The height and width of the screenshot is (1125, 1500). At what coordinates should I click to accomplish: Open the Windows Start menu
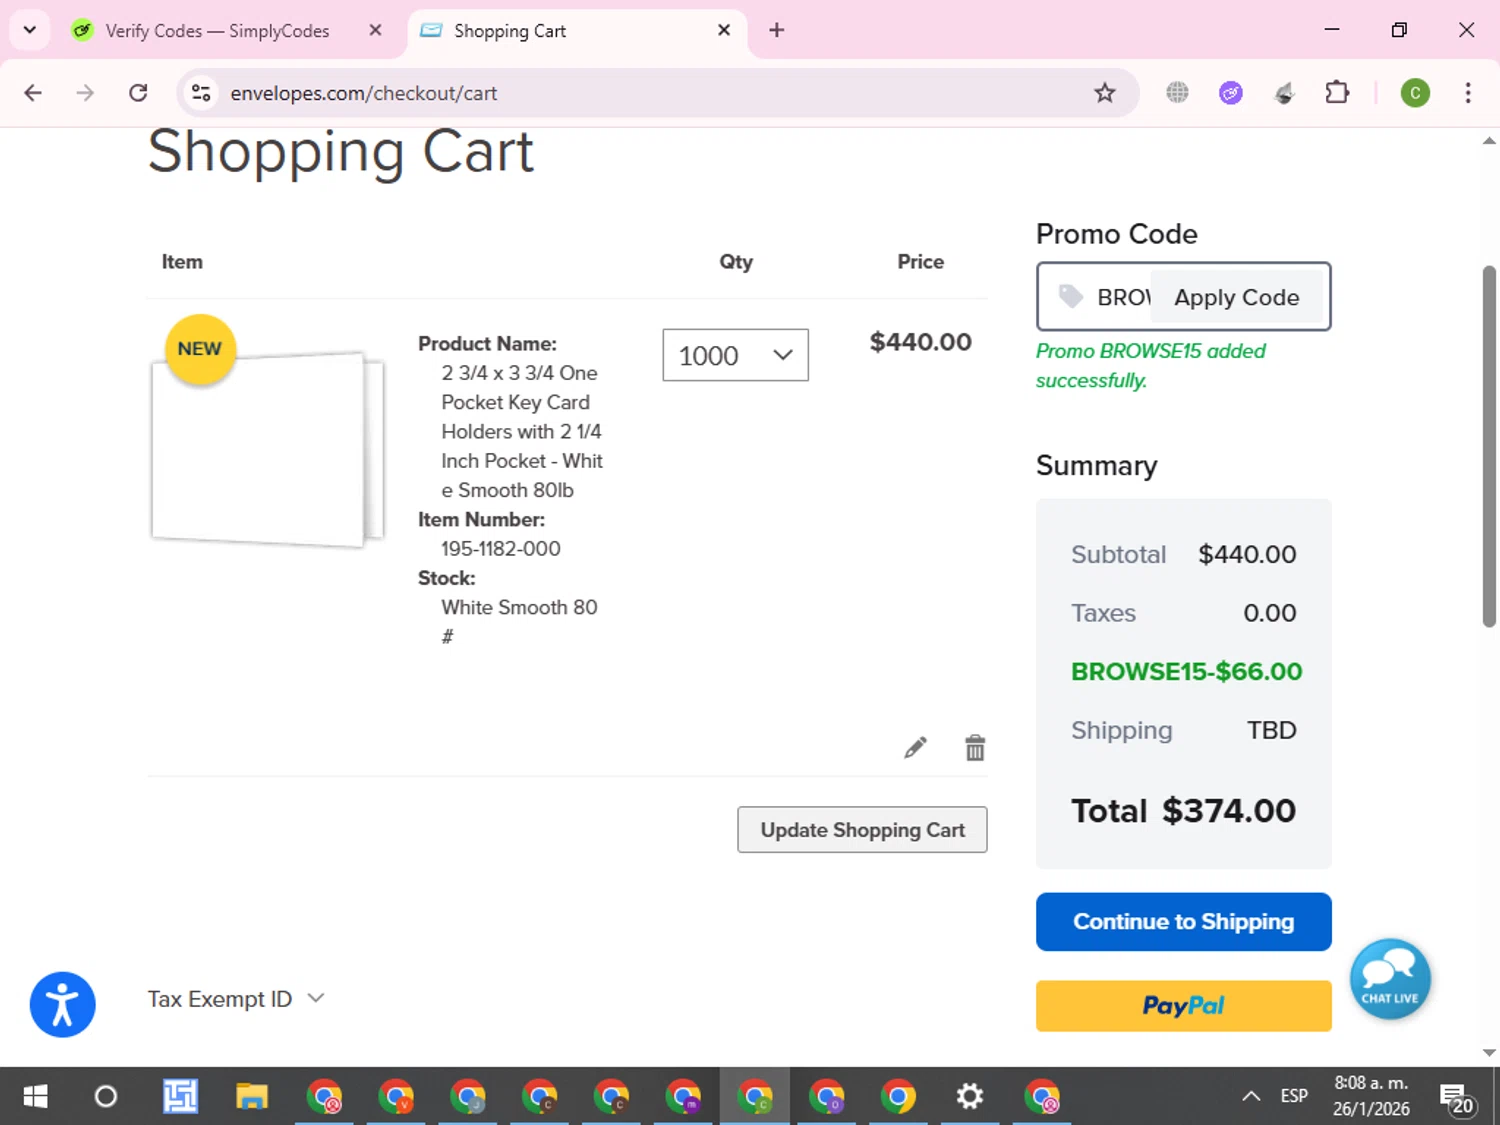[35, 1097]
